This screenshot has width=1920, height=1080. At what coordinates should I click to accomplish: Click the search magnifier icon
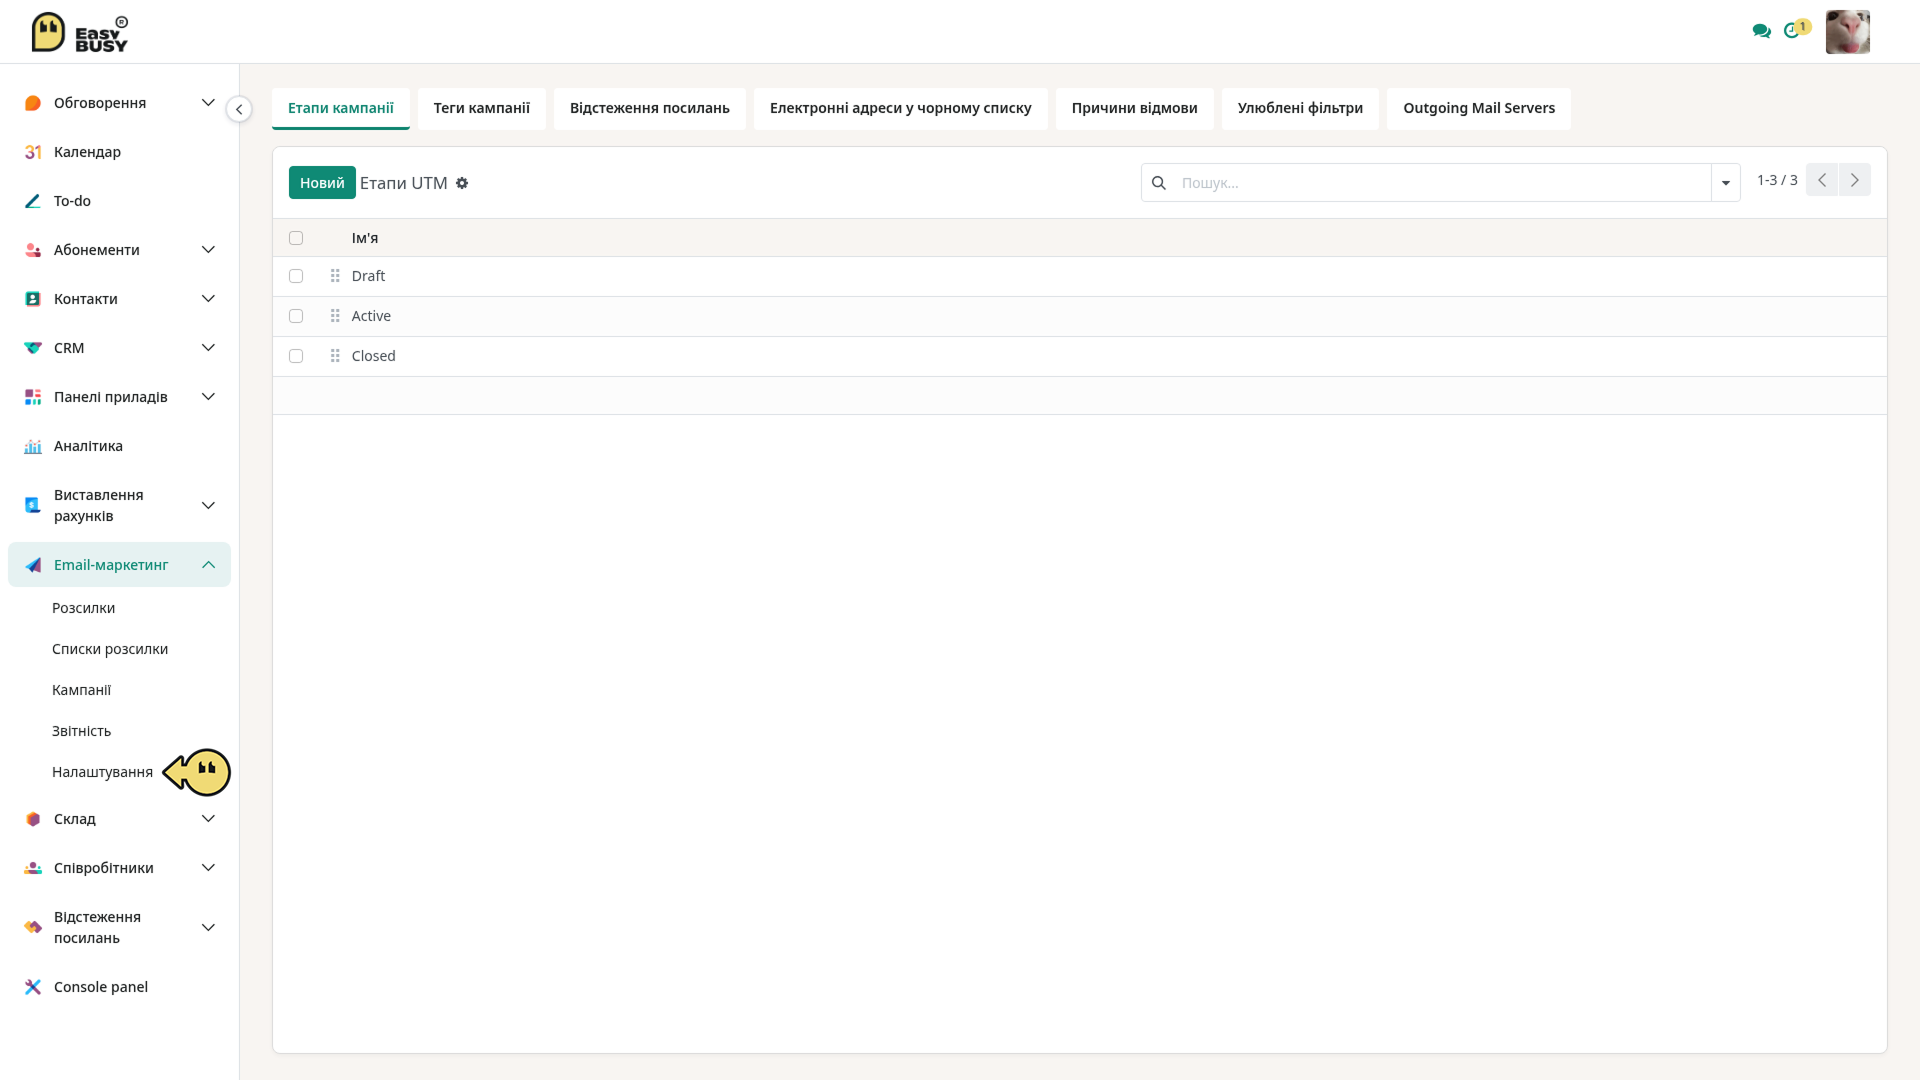click(1159, 183)
